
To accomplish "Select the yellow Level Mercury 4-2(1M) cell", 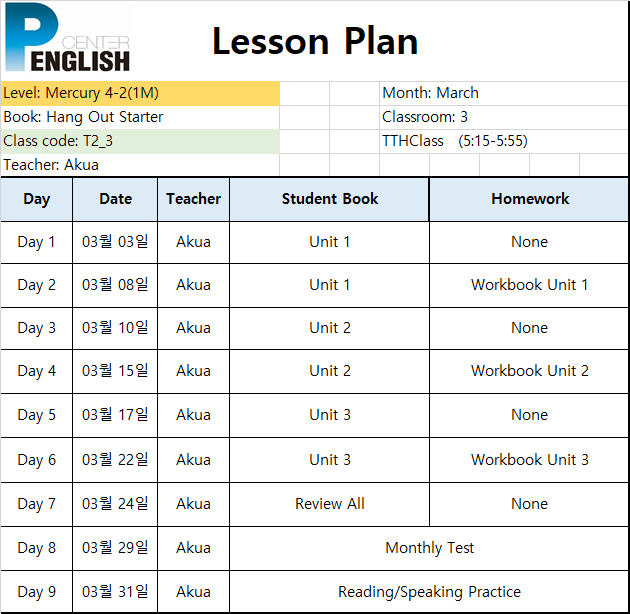I will (x=140, y=93).
